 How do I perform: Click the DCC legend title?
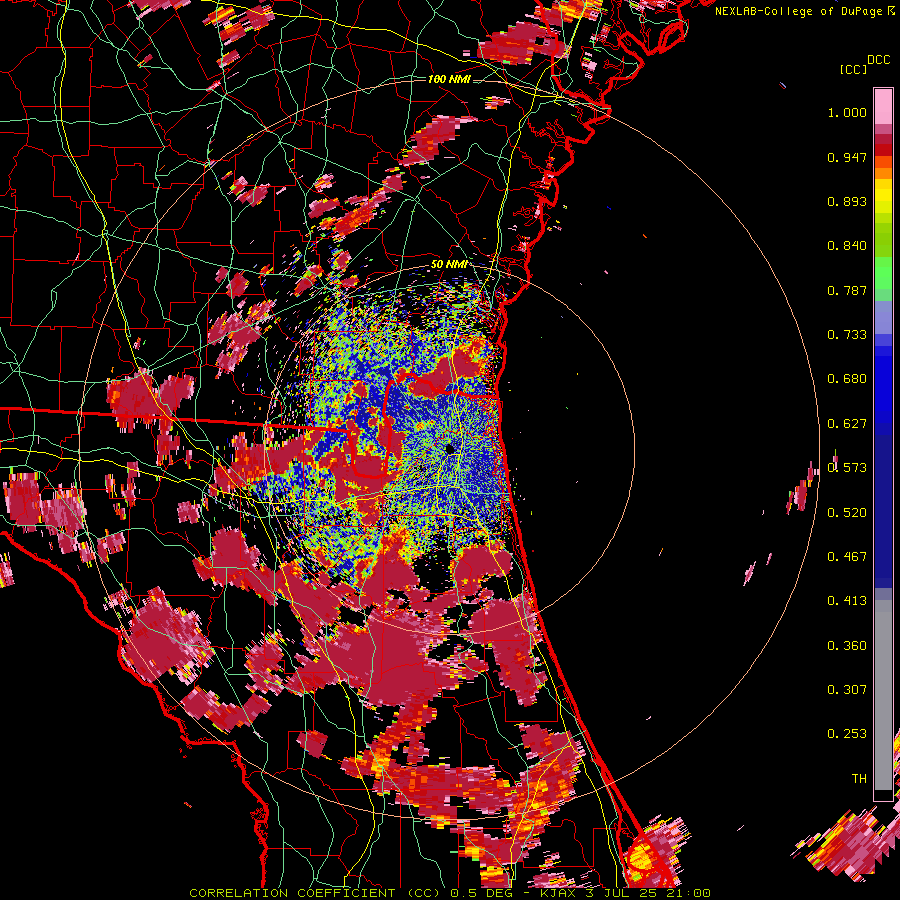[878, 60]
